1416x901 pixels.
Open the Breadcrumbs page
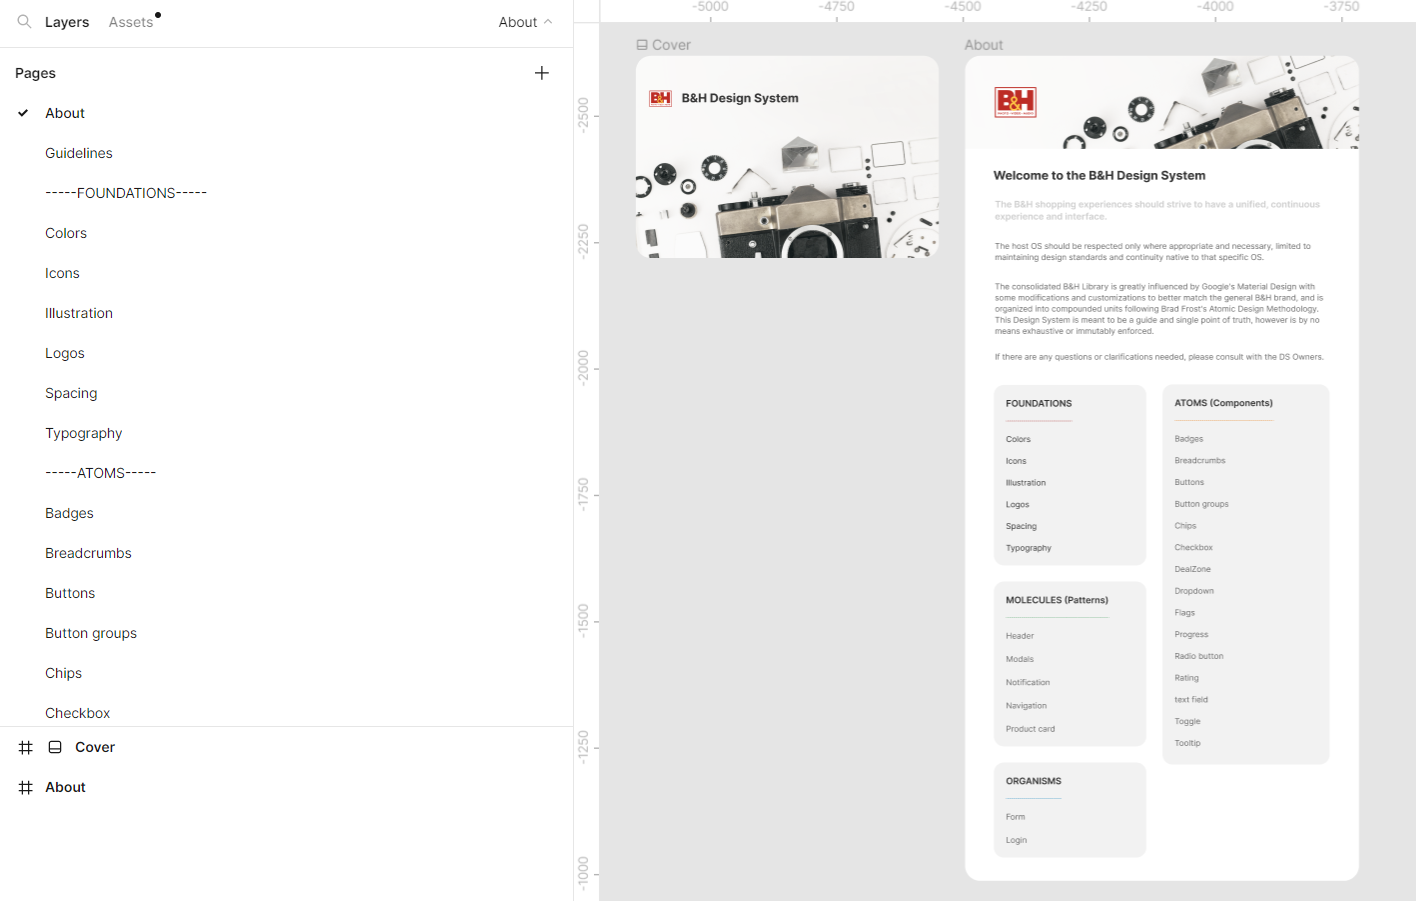(x=88, y=553)
